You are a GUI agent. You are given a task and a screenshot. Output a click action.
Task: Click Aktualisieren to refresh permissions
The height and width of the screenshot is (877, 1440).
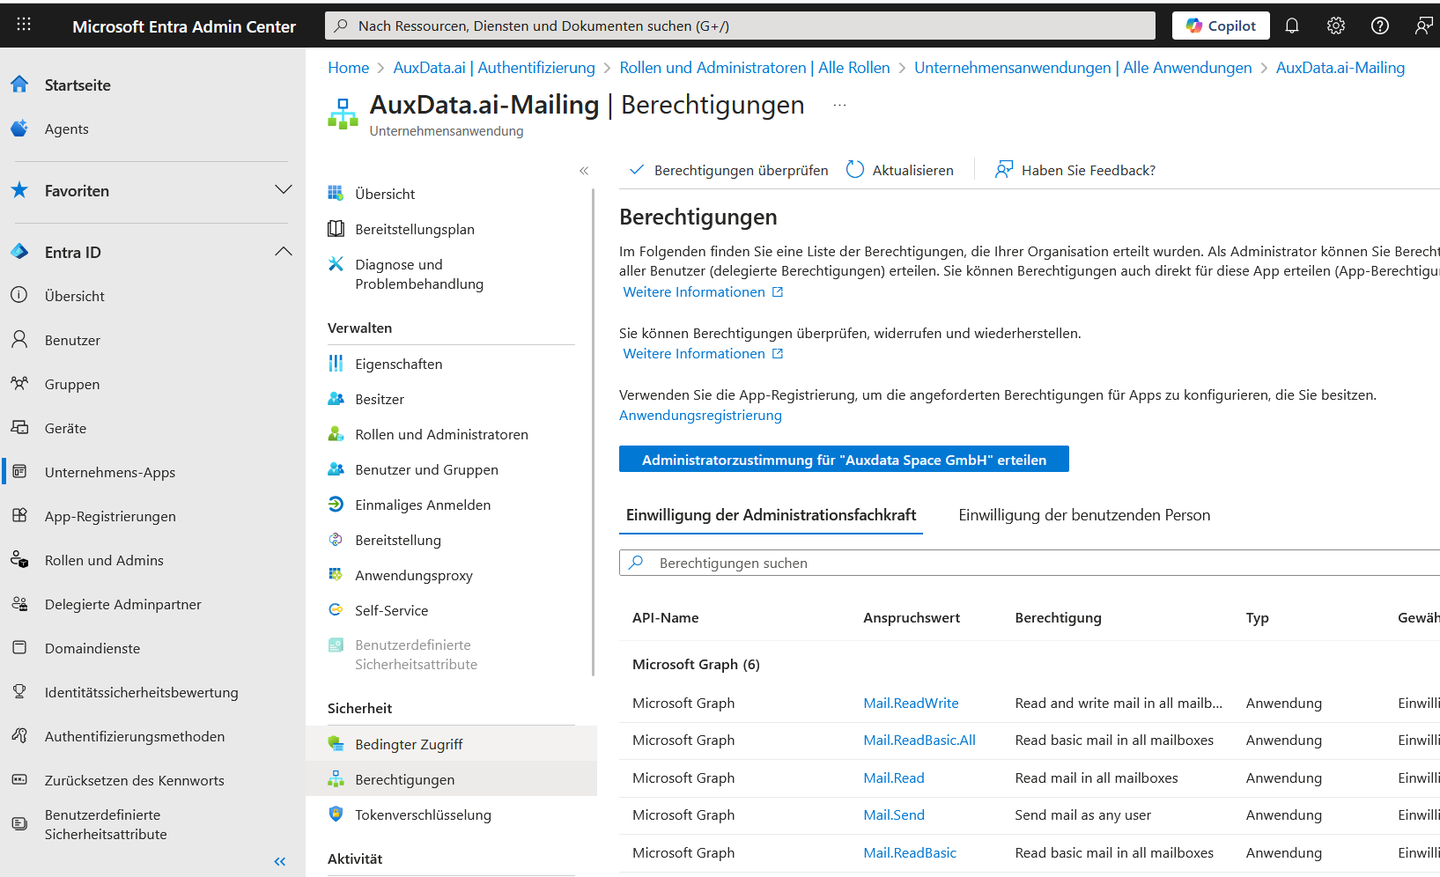click(900, 170)
